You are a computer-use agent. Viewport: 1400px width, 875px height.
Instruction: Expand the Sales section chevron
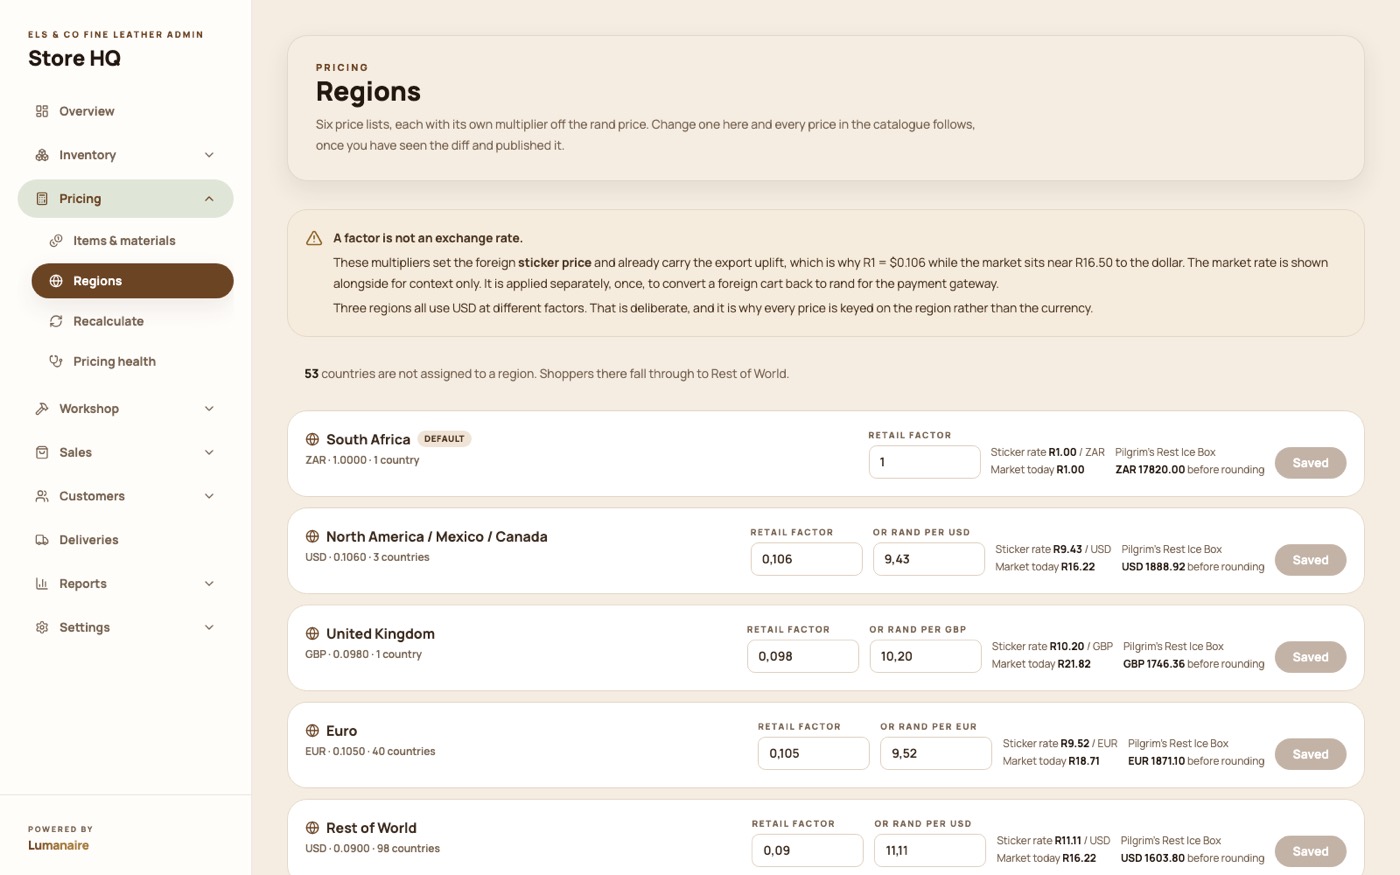coord(209,453)
